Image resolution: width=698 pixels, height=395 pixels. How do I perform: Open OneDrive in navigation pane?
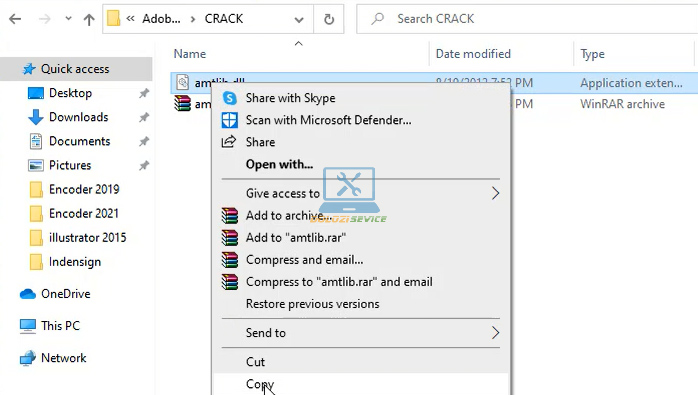pos(65,294)
